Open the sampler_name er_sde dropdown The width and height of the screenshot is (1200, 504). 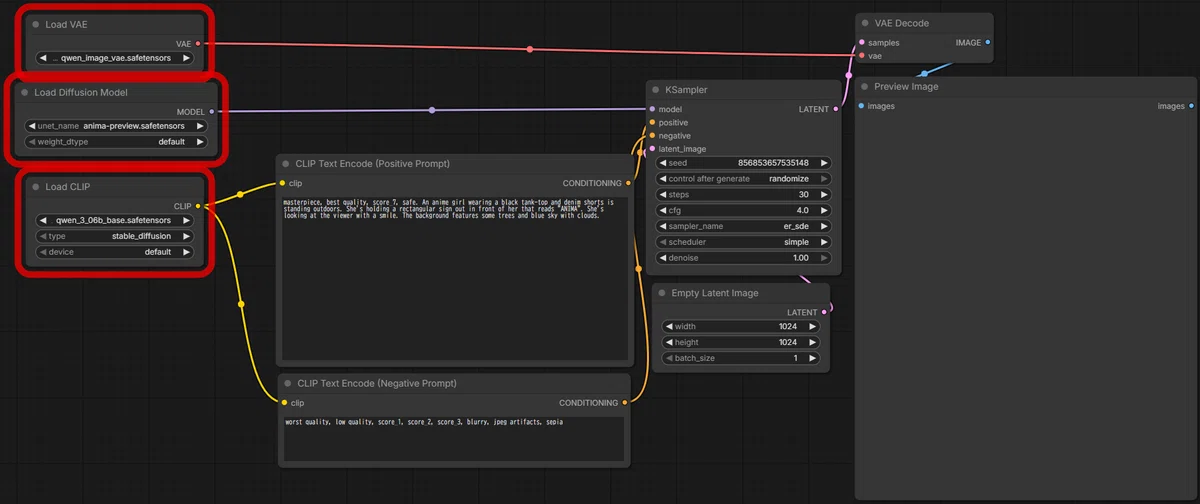click(x=743, y=226)
